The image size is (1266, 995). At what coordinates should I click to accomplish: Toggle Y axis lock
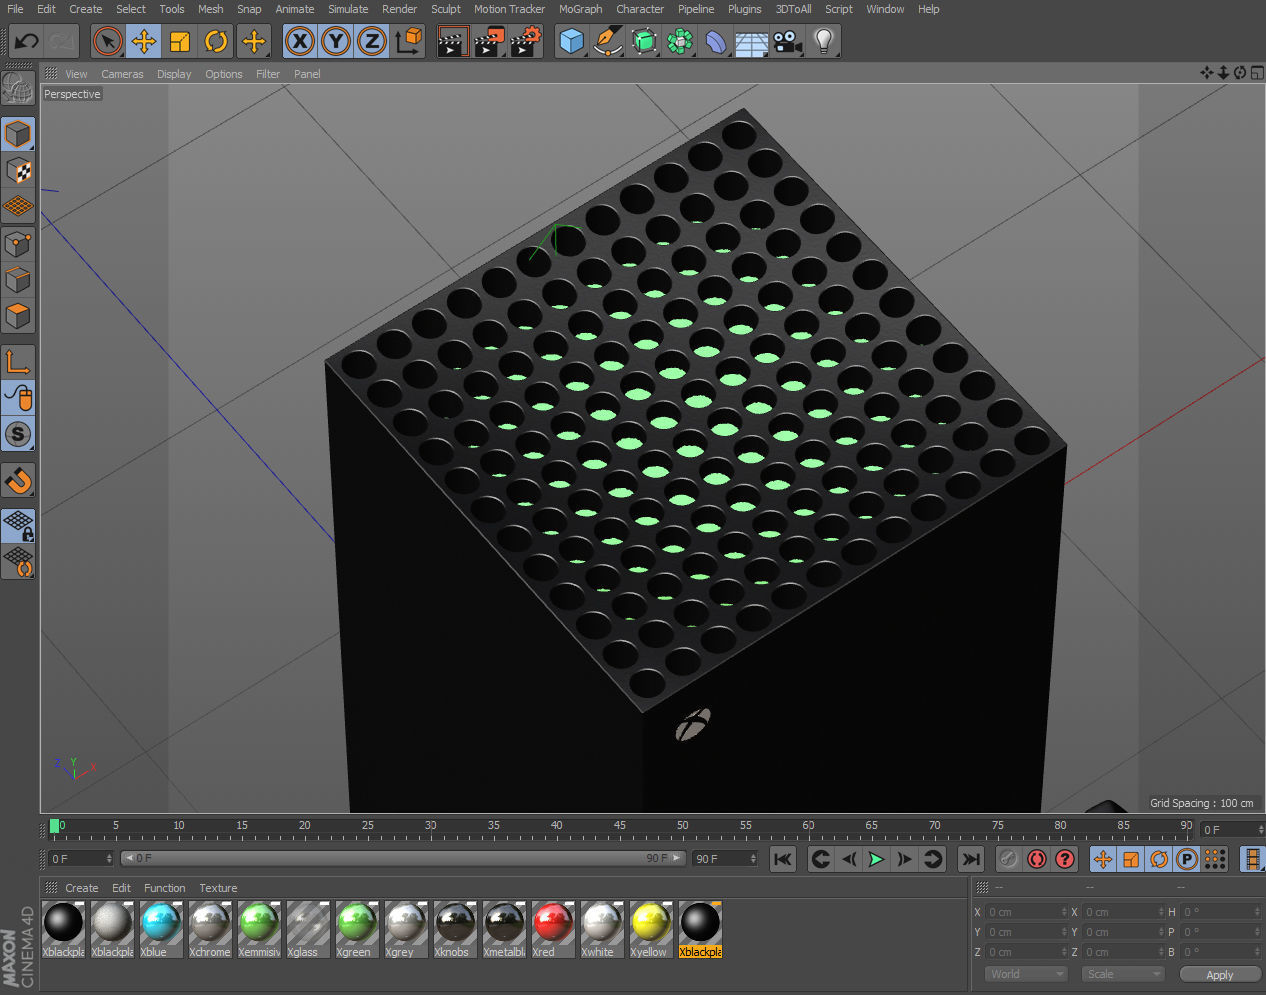(336, 42)
